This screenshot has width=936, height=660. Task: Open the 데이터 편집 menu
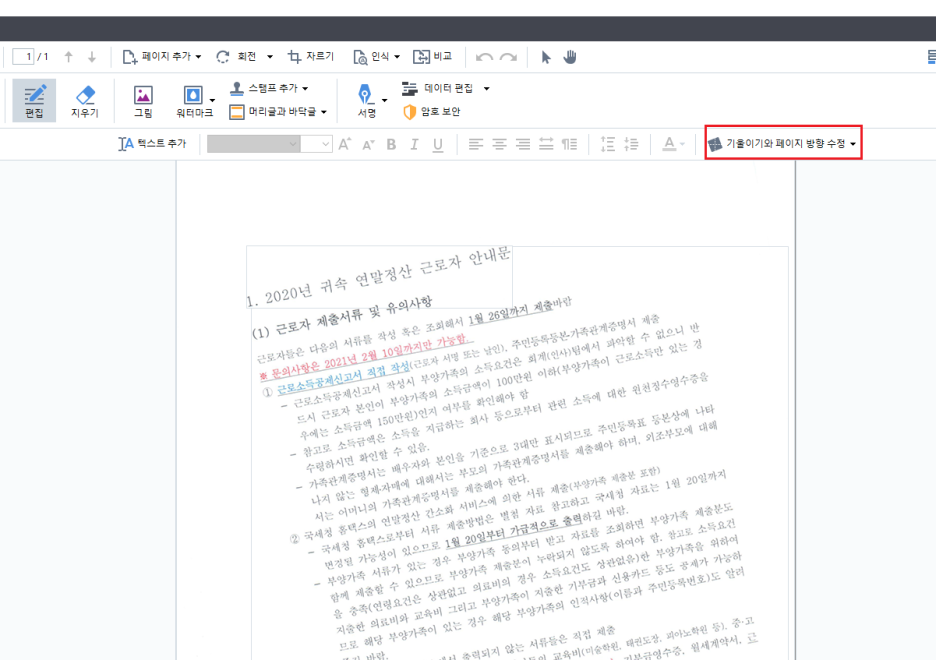[x=445, y=88]
